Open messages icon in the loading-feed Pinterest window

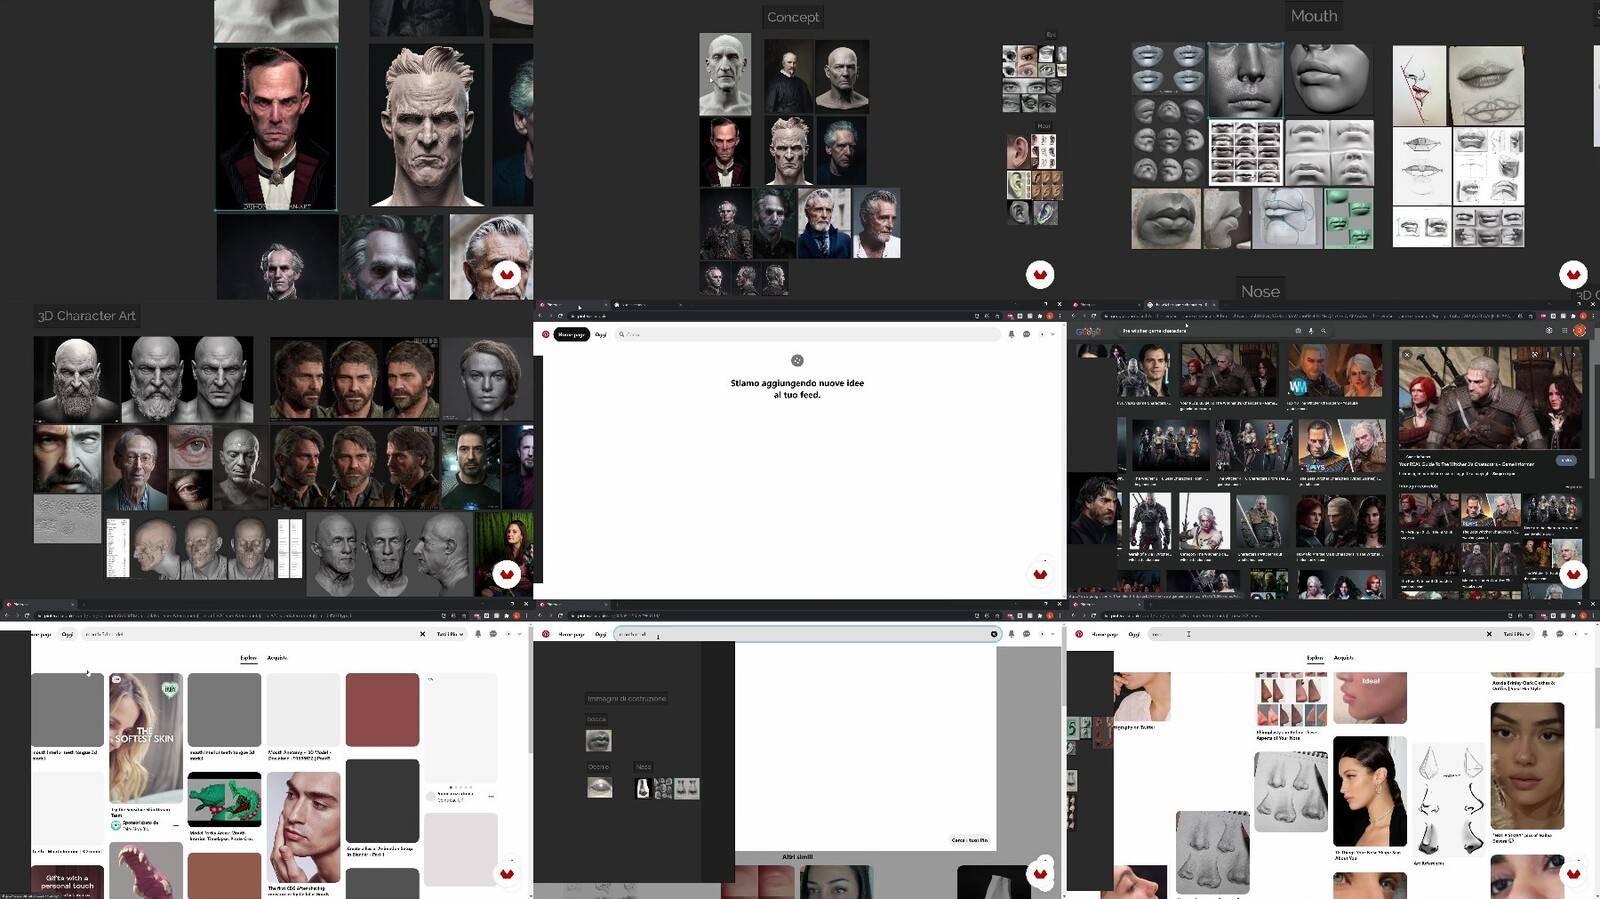(1026, 334)
